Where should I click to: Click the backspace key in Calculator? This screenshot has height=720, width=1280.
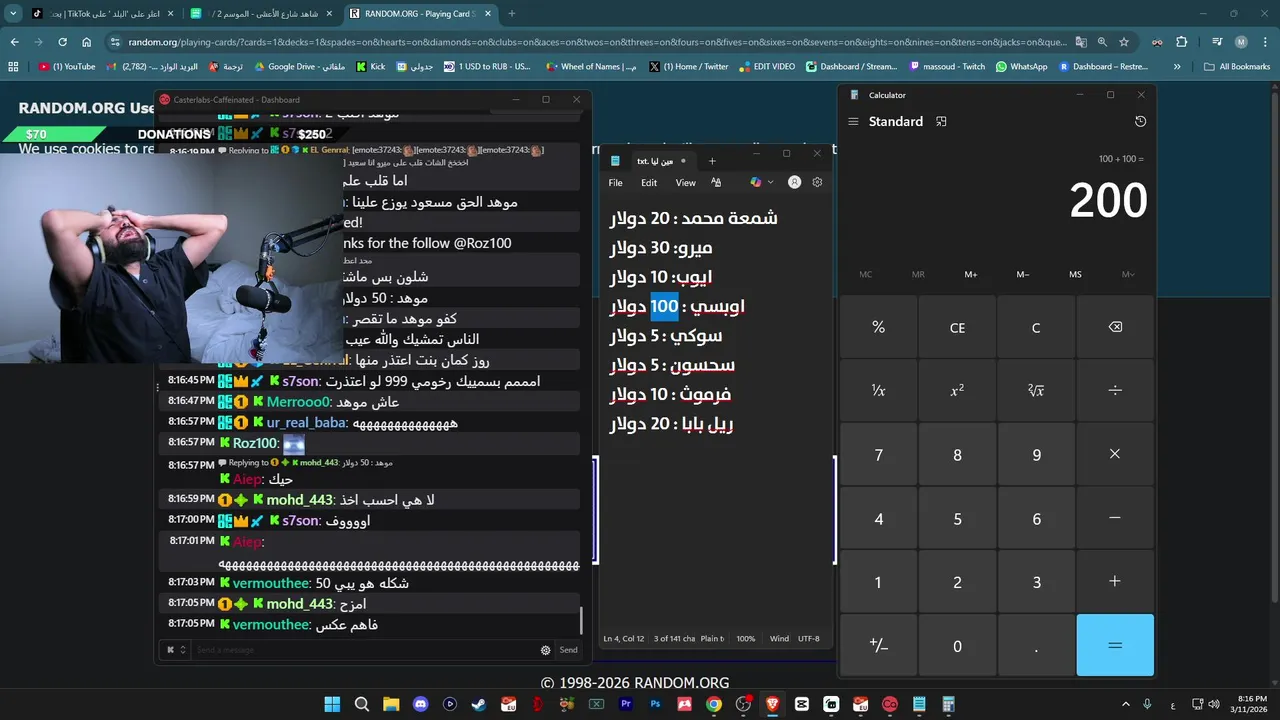[1115, 327]
